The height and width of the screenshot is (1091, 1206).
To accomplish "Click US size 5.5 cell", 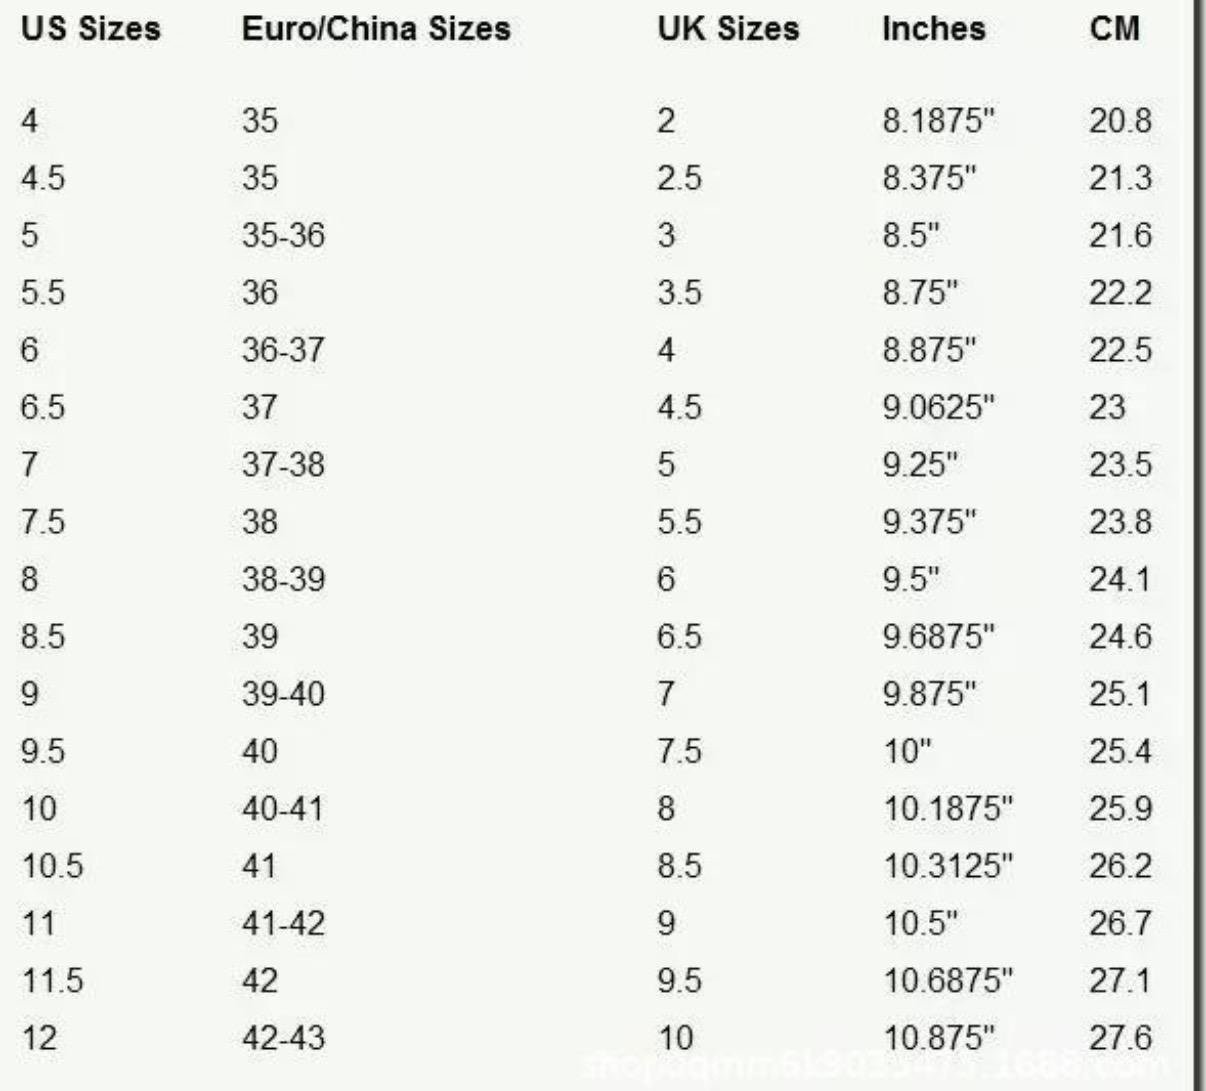I will (43, 293).
